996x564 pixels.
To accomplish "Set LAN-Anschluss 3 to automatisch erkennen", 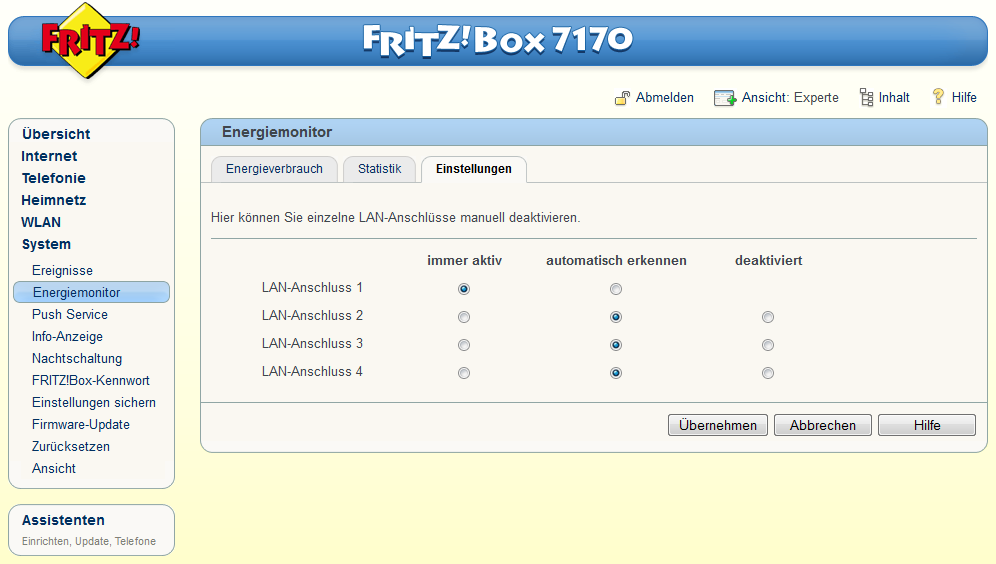I will (x=616, y=345).
